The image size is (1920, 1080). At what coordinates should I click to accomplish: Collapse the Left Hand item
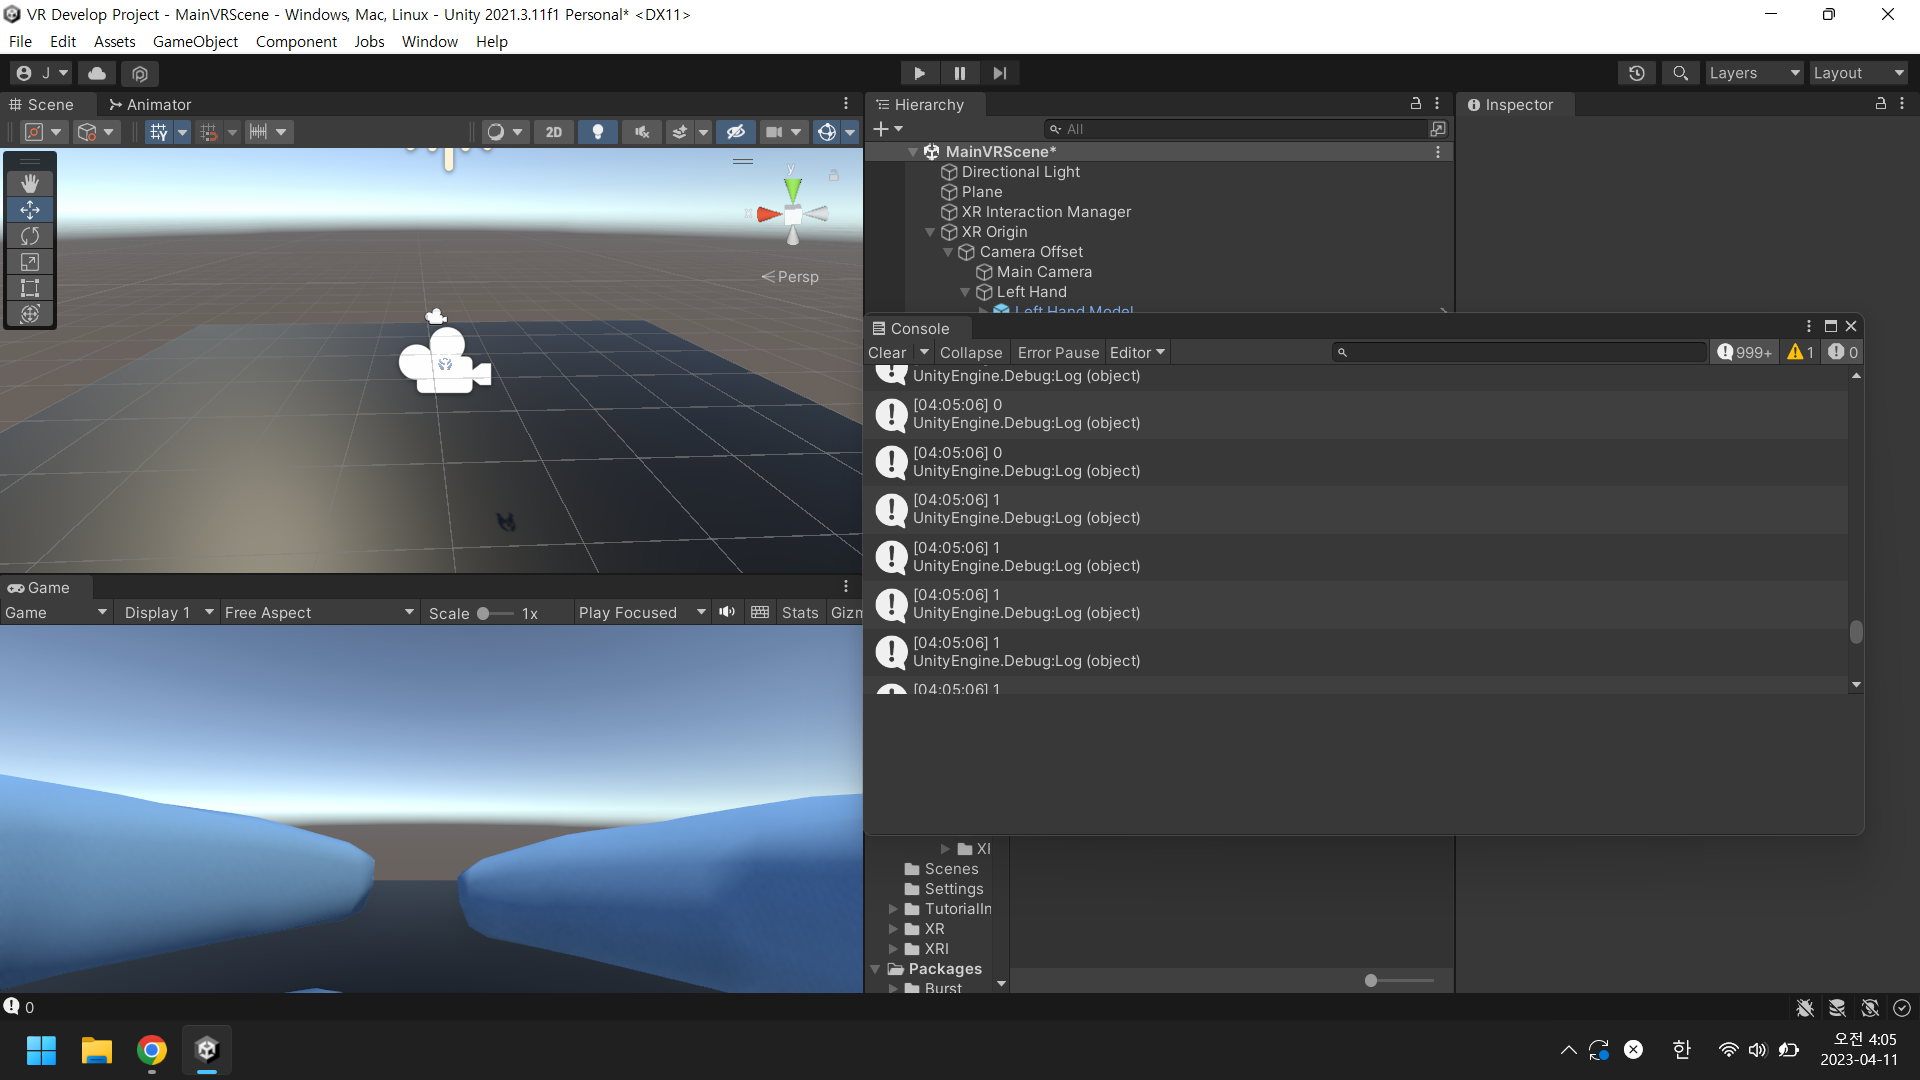965,292
